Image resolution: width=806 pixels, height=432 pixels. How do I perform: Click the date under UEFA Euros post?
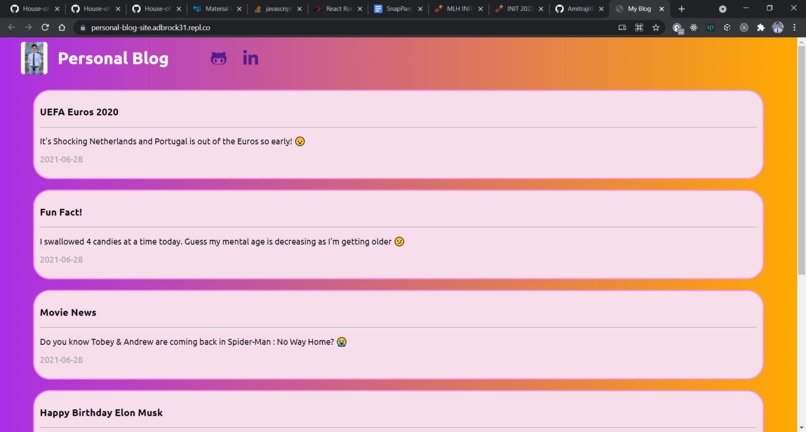(61, 159)
